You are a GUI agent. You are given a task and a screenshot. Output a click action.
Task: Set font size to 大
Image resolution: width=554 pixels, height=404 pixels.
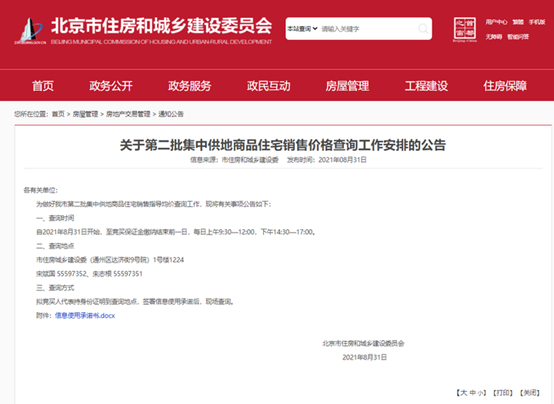coord(464,393)
